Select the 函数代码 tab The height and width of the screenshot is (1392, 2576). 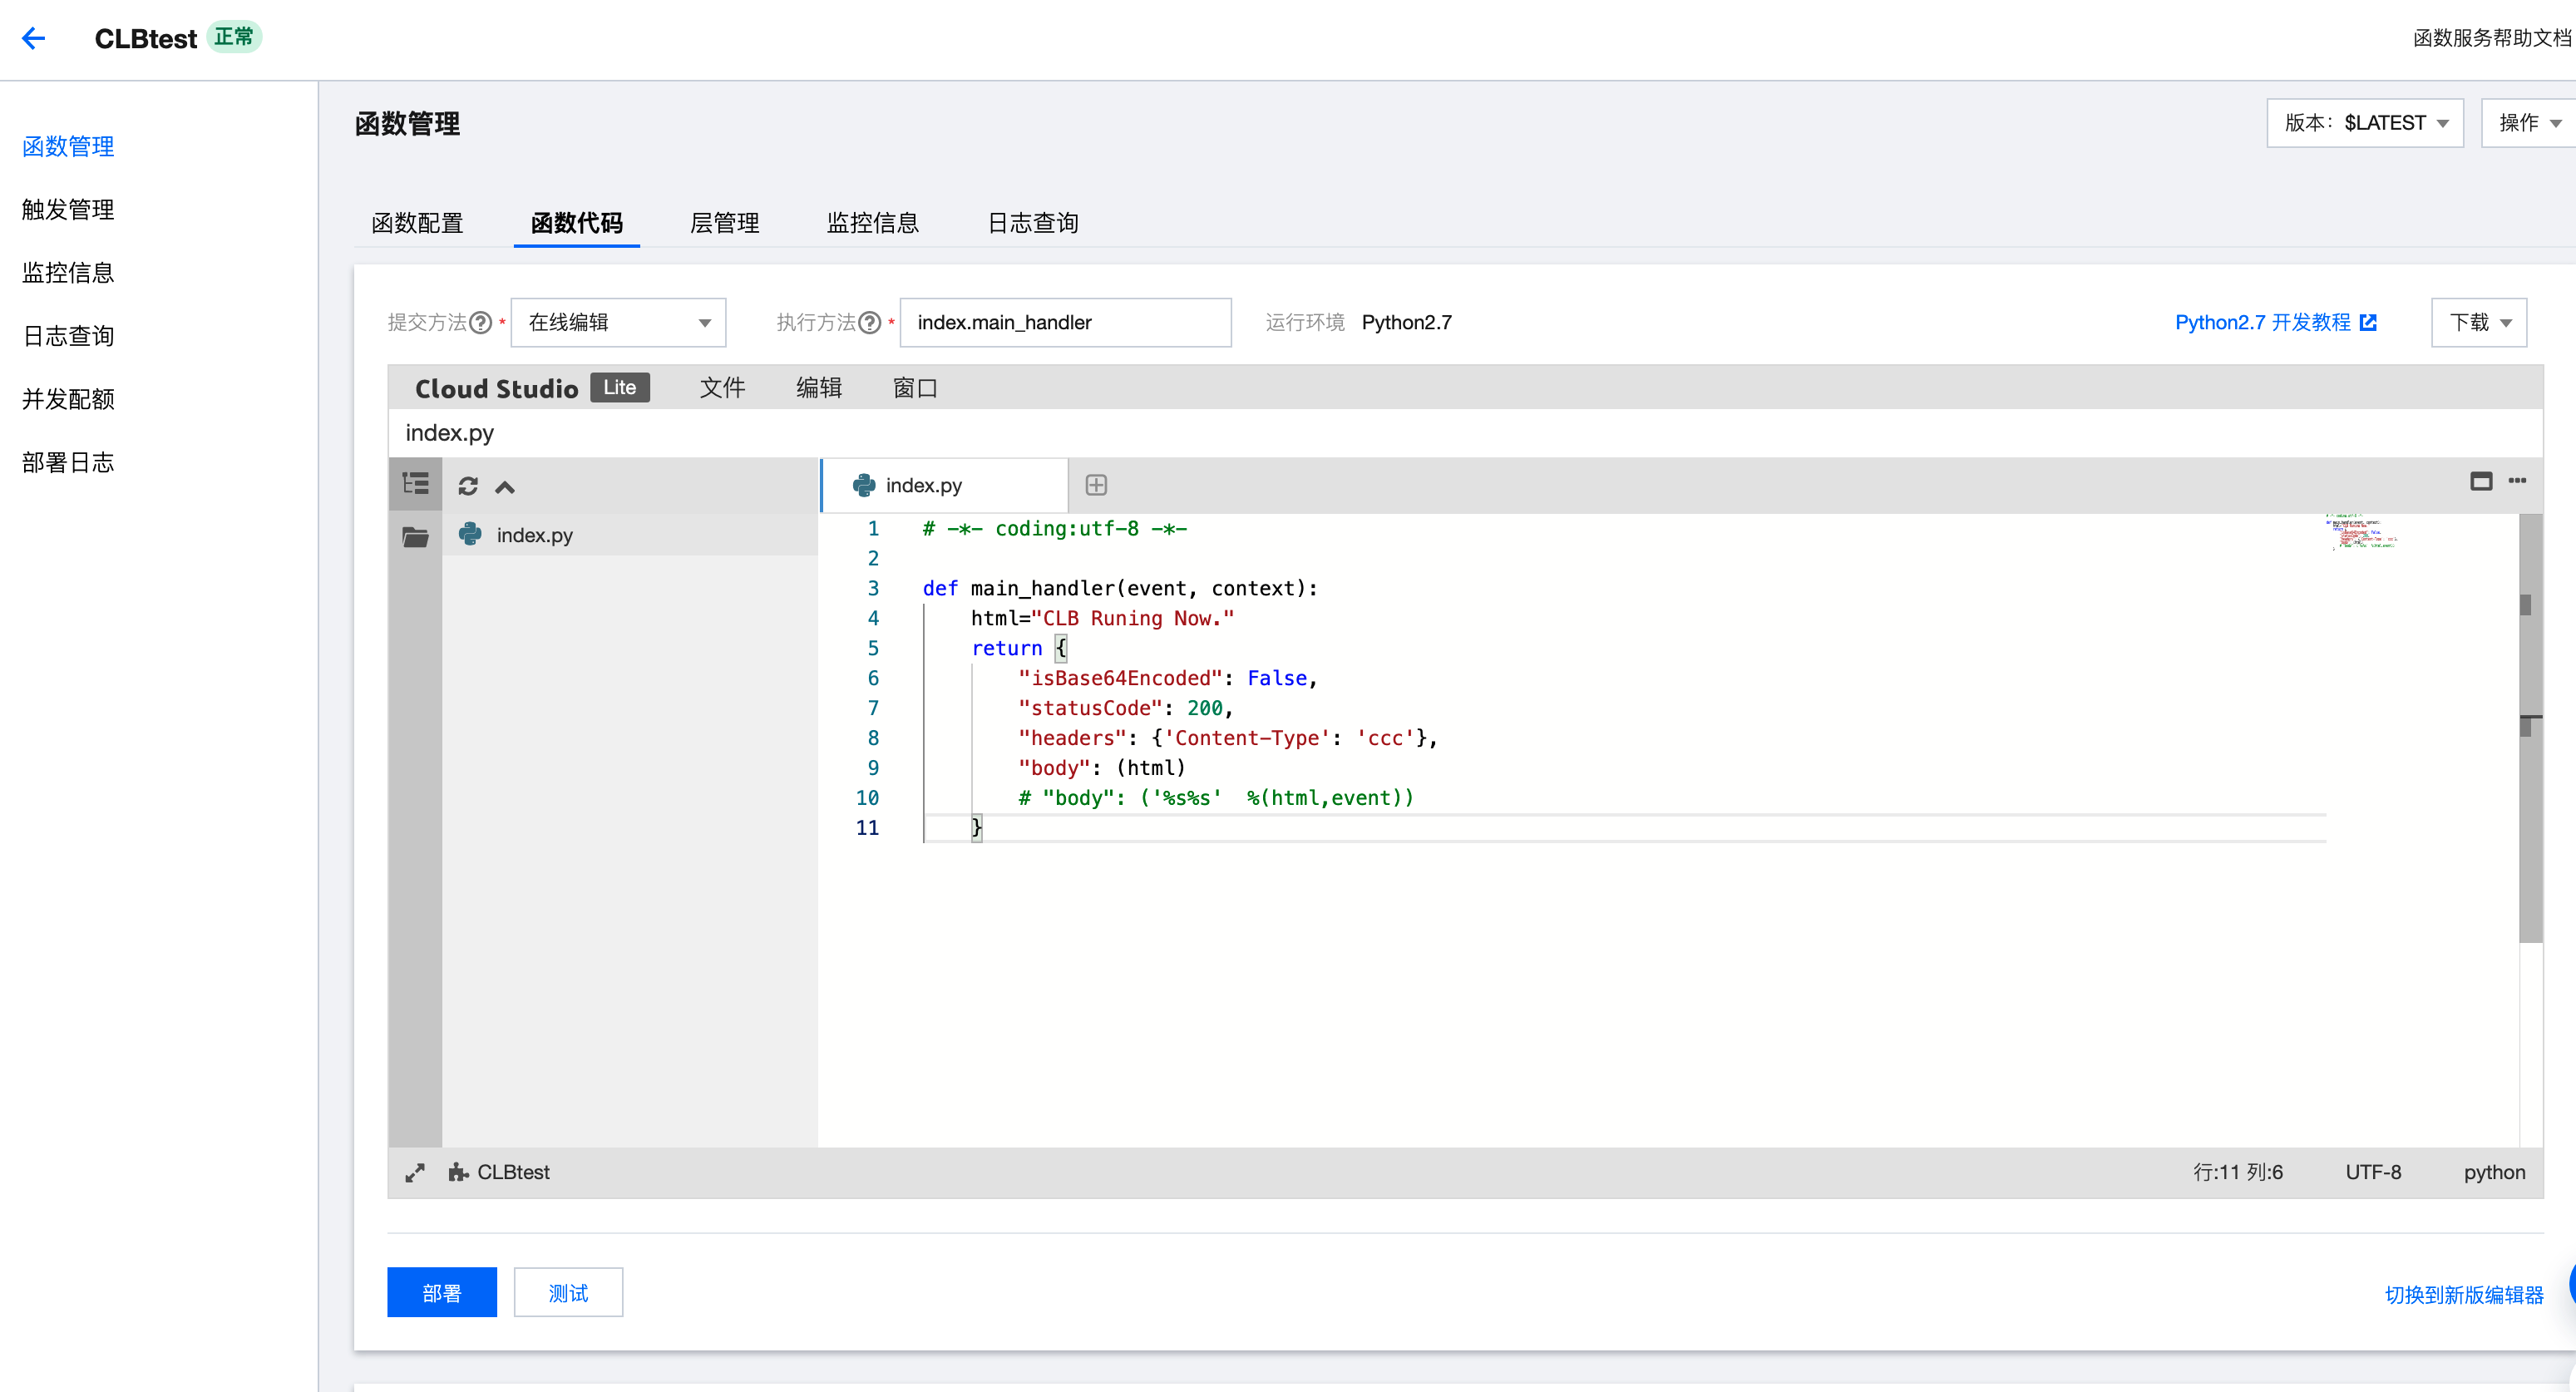[x=577, y=223]
